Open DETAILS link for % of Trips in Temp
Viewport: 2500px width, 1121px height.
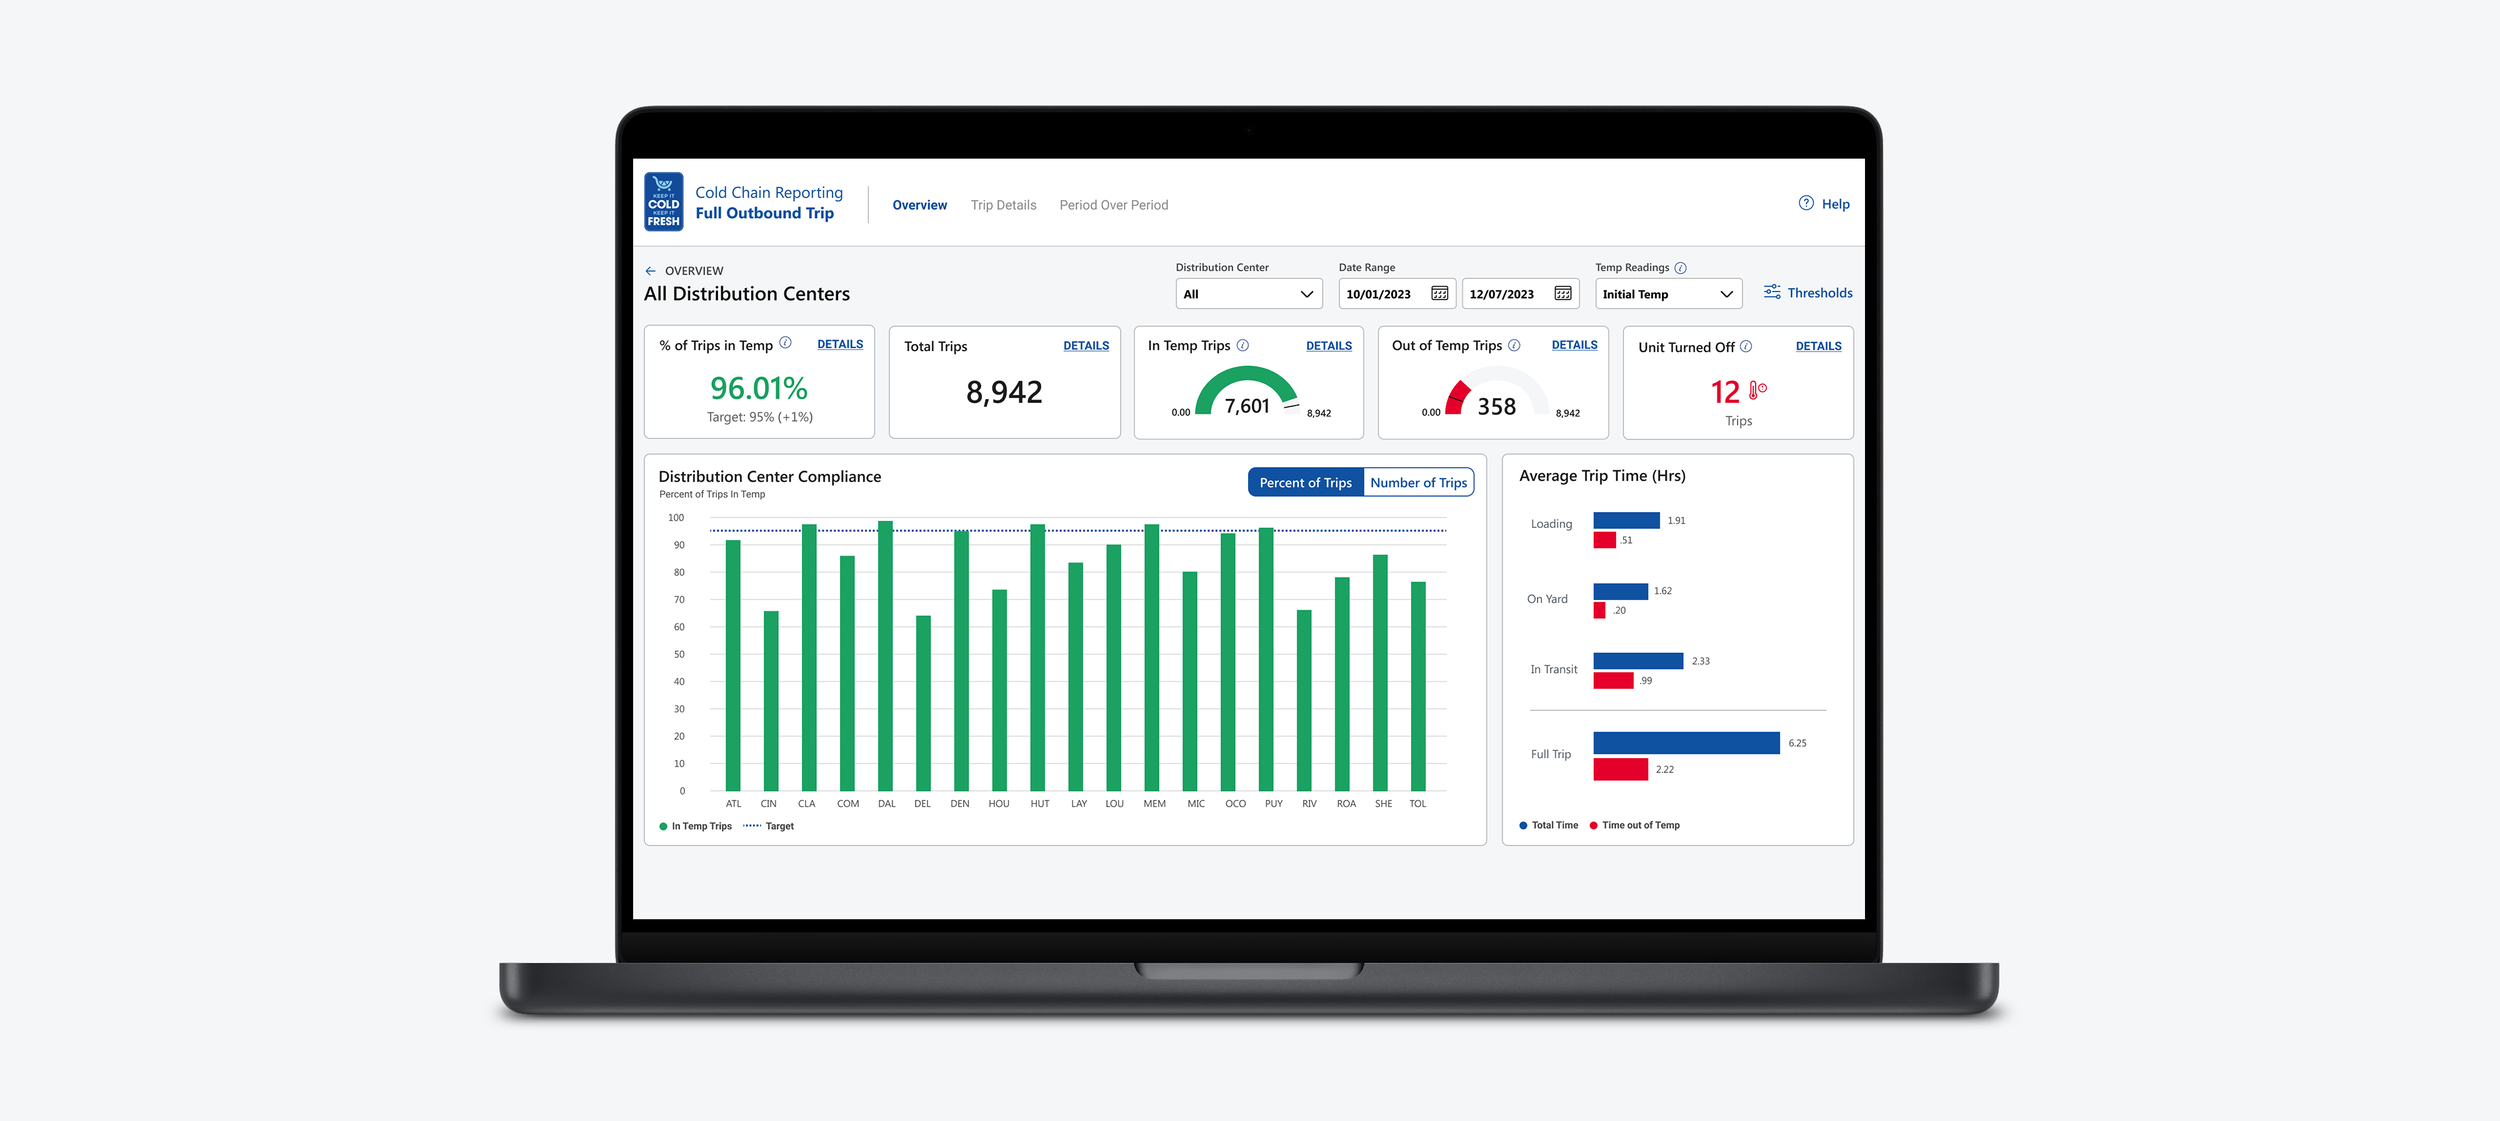(840, 344)
